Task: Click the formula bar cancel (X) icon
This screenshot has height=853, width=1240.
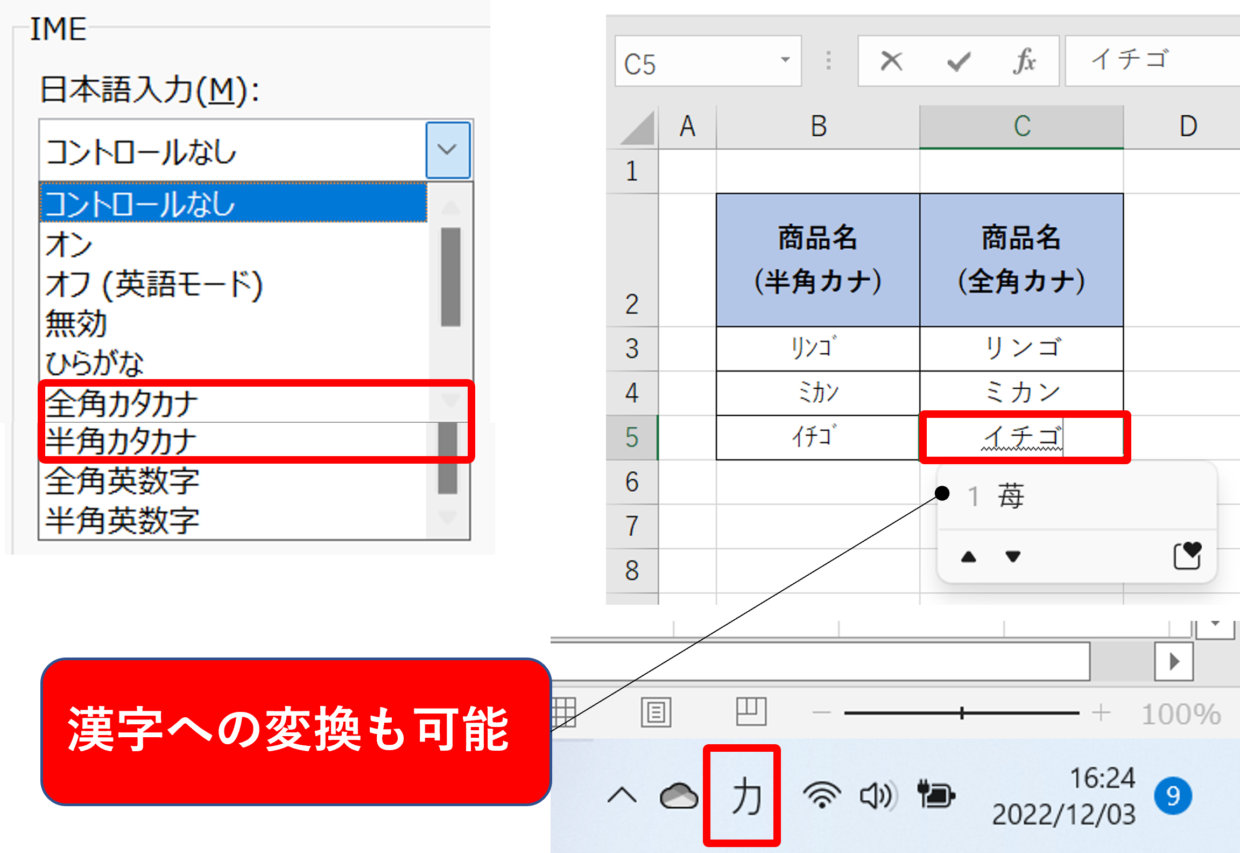Action: tap(890, 62)
